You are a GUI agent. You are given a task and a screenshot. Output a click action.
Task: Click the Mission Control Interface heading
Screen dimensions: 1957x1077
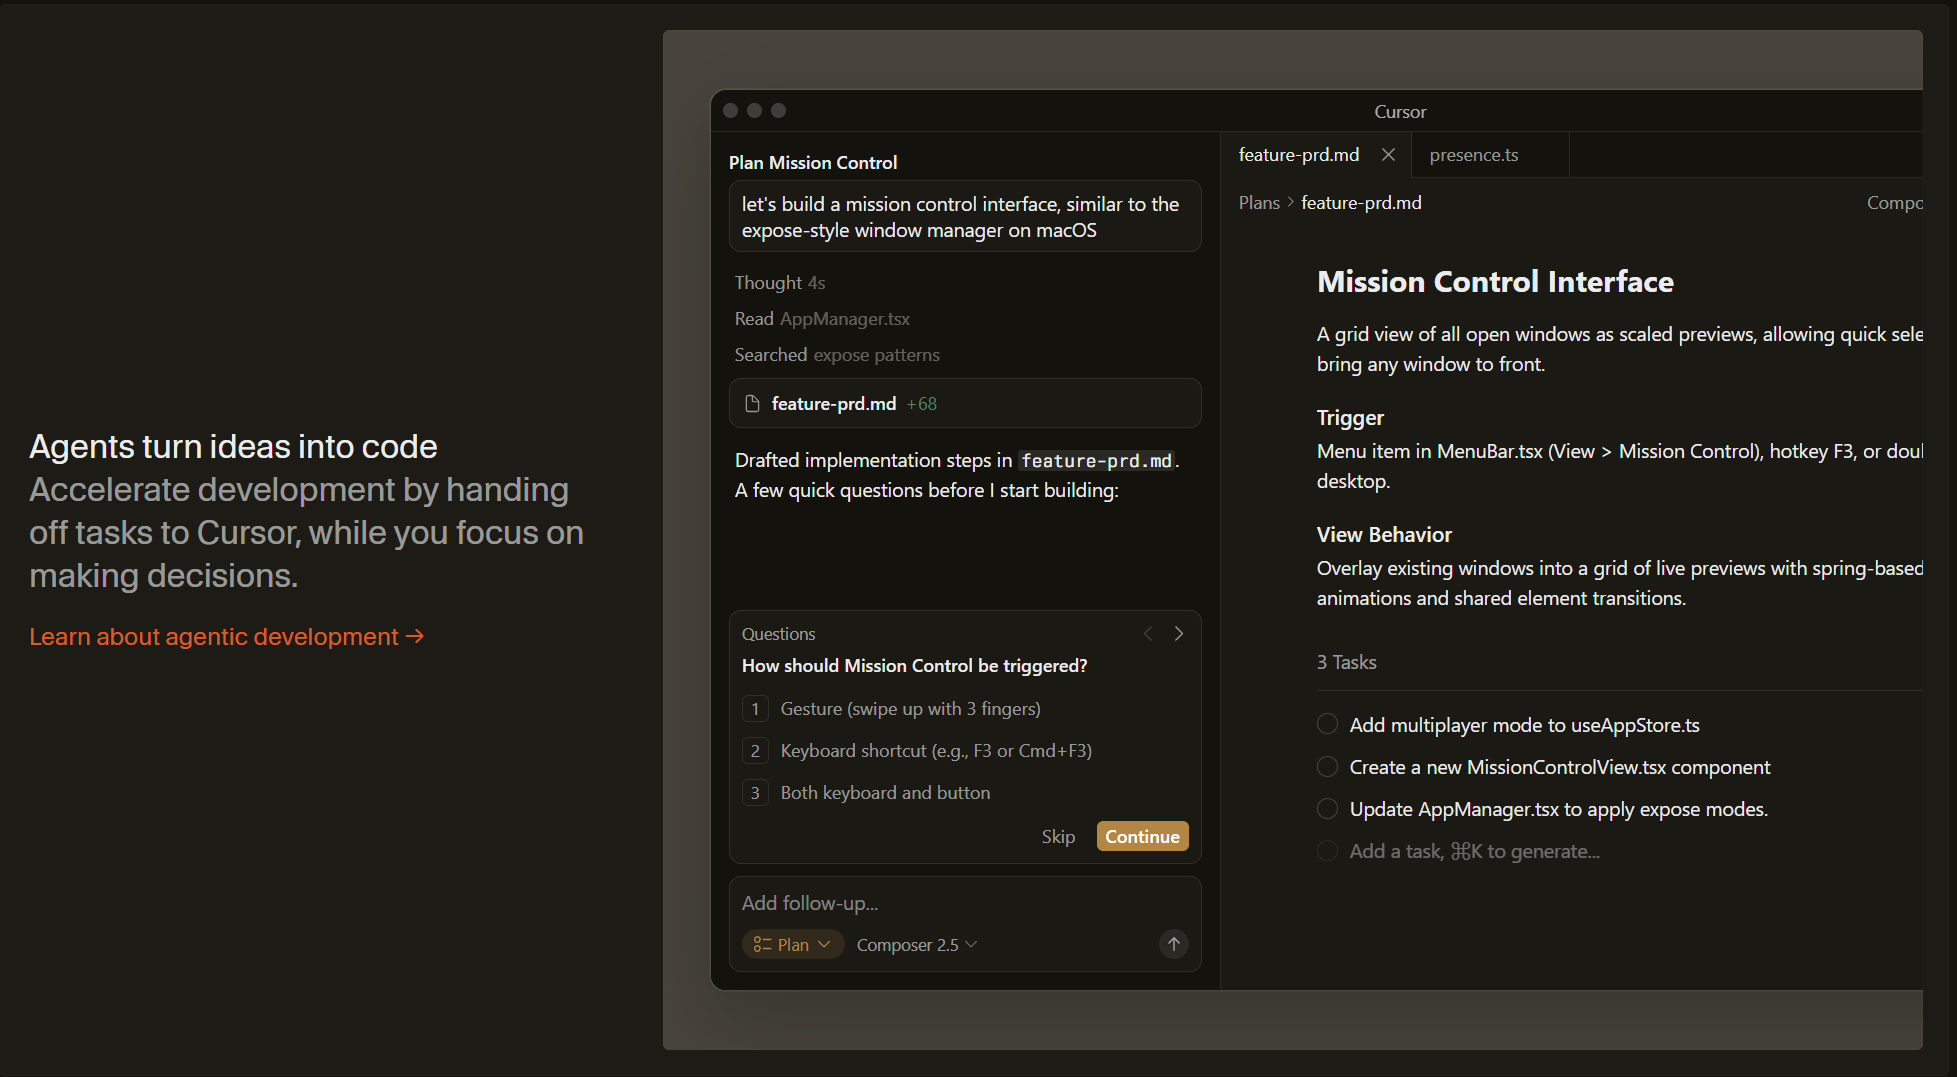point(1495,282)
